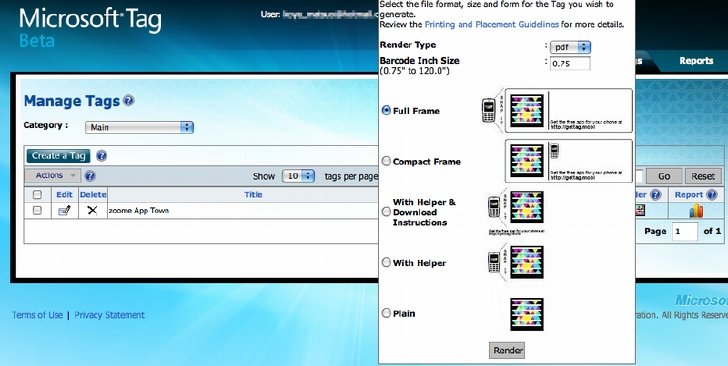
Task: Click the Delete column header
Action: (93, 195)
